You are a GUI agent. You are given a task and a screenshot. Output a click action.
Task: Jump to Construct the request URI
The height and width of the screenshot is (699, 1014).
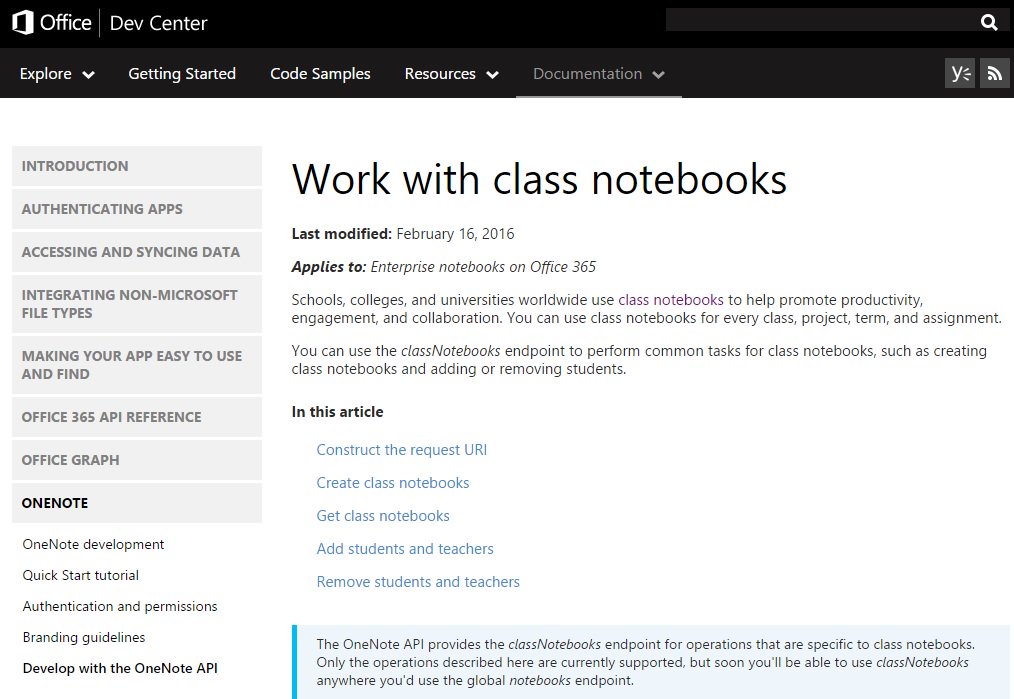tap(402, 450)
